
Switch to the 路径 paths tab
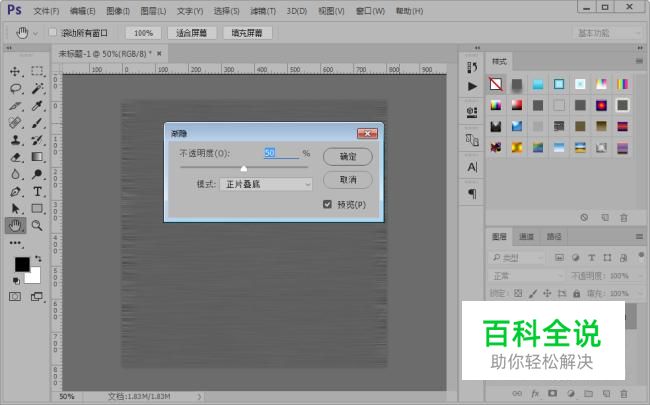click(x=553, y=237)
